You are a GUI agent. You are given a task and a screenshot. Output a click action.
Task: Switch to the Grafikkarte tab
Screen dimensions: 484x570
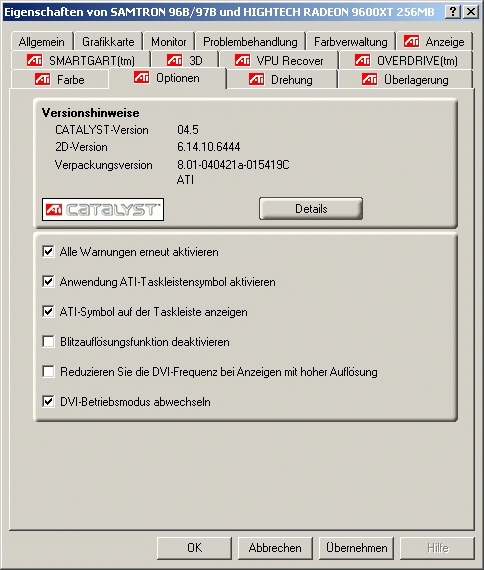pyautogui.click(x=108, y=41)
